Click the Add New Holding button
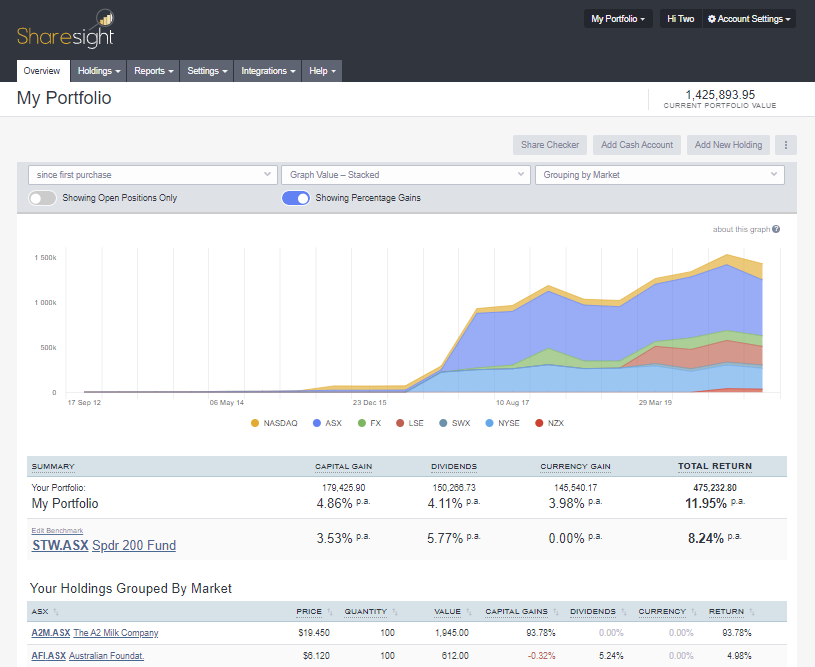This screenshot has width=815, height=667. (x=728, y=145)
